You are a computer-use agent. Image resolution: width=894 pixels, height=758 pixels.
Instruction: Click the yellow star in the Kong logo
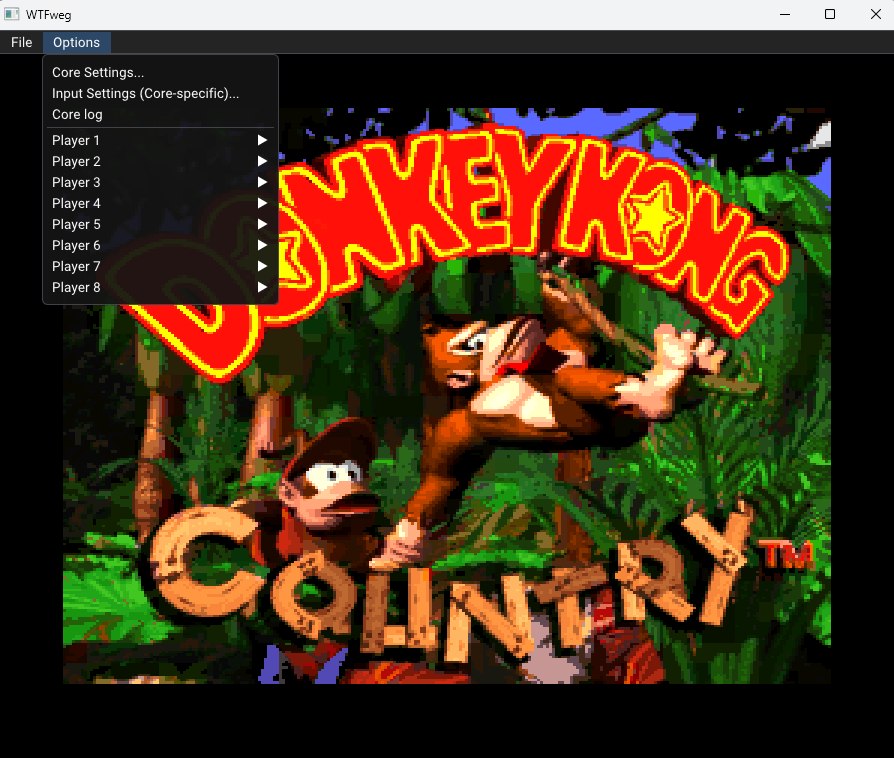coord(653,214)
